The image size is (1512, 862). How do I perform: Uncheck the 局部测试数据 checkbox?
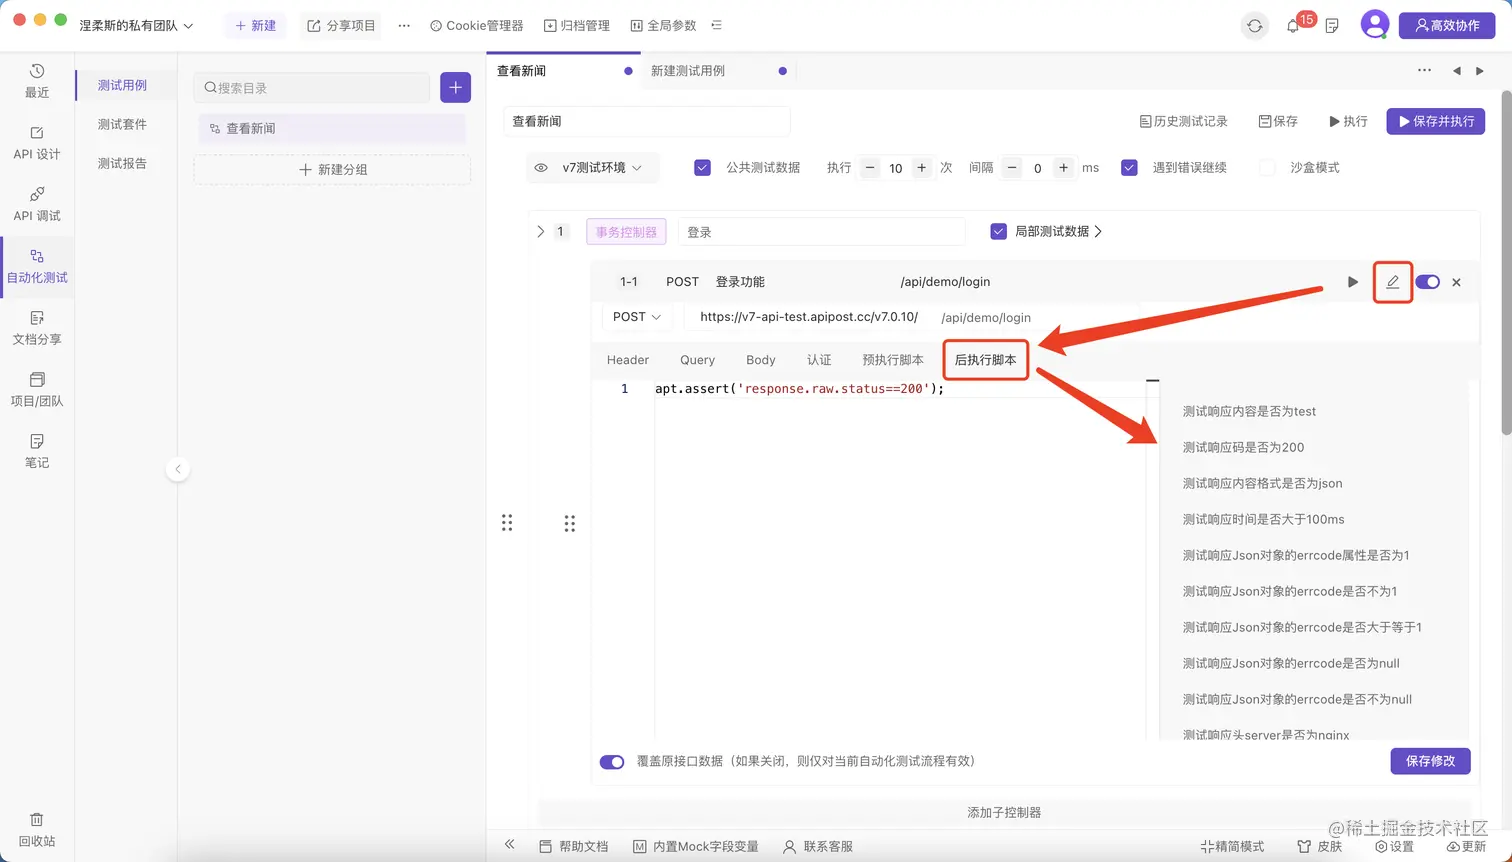(998, 231)
